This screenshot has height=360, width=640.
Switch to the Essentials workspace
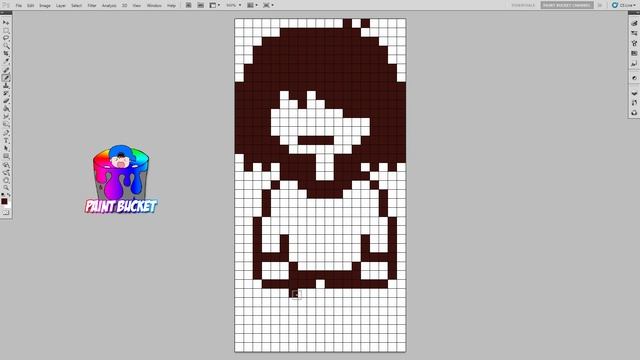(x=523, y=5)
